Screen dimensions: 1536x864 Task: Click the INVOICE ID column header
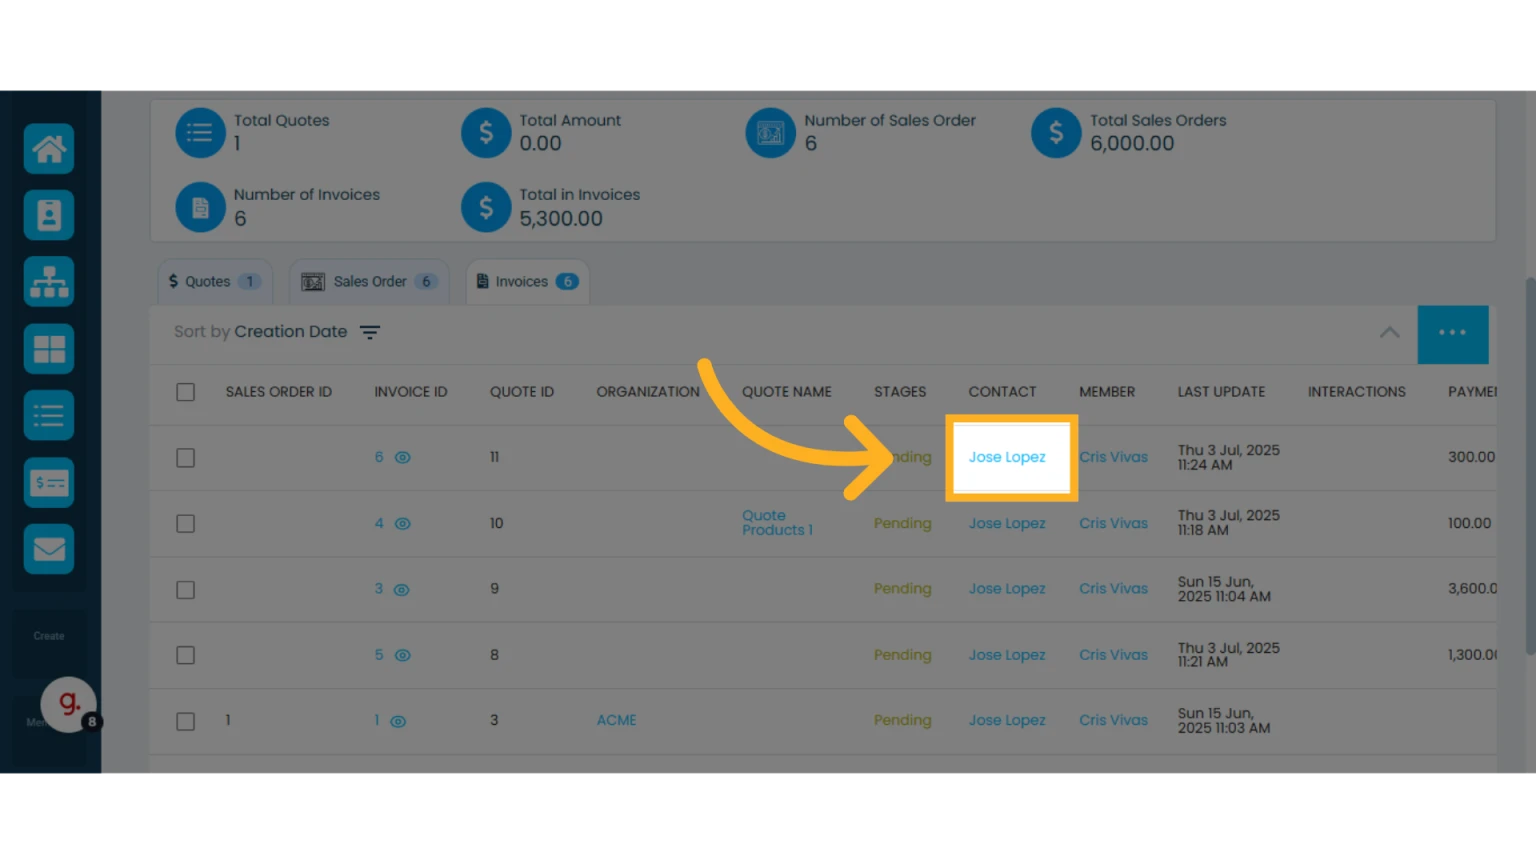point(411,392)
